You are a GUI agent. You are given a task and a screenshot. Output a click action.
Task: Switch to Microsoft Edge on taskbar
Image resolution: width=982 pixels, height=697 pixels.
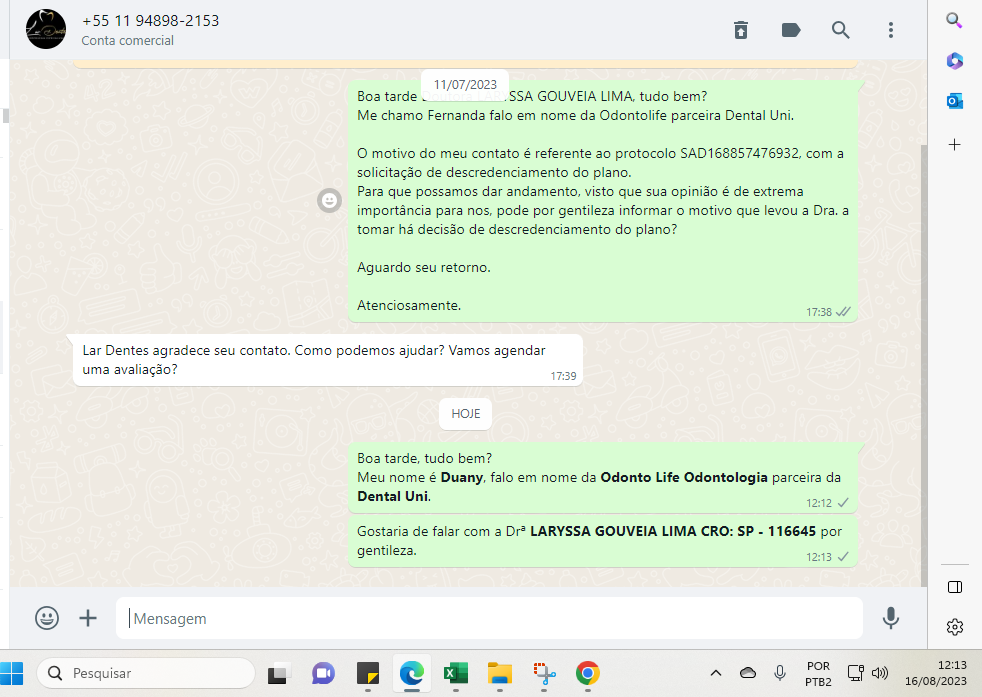point(411,673)
